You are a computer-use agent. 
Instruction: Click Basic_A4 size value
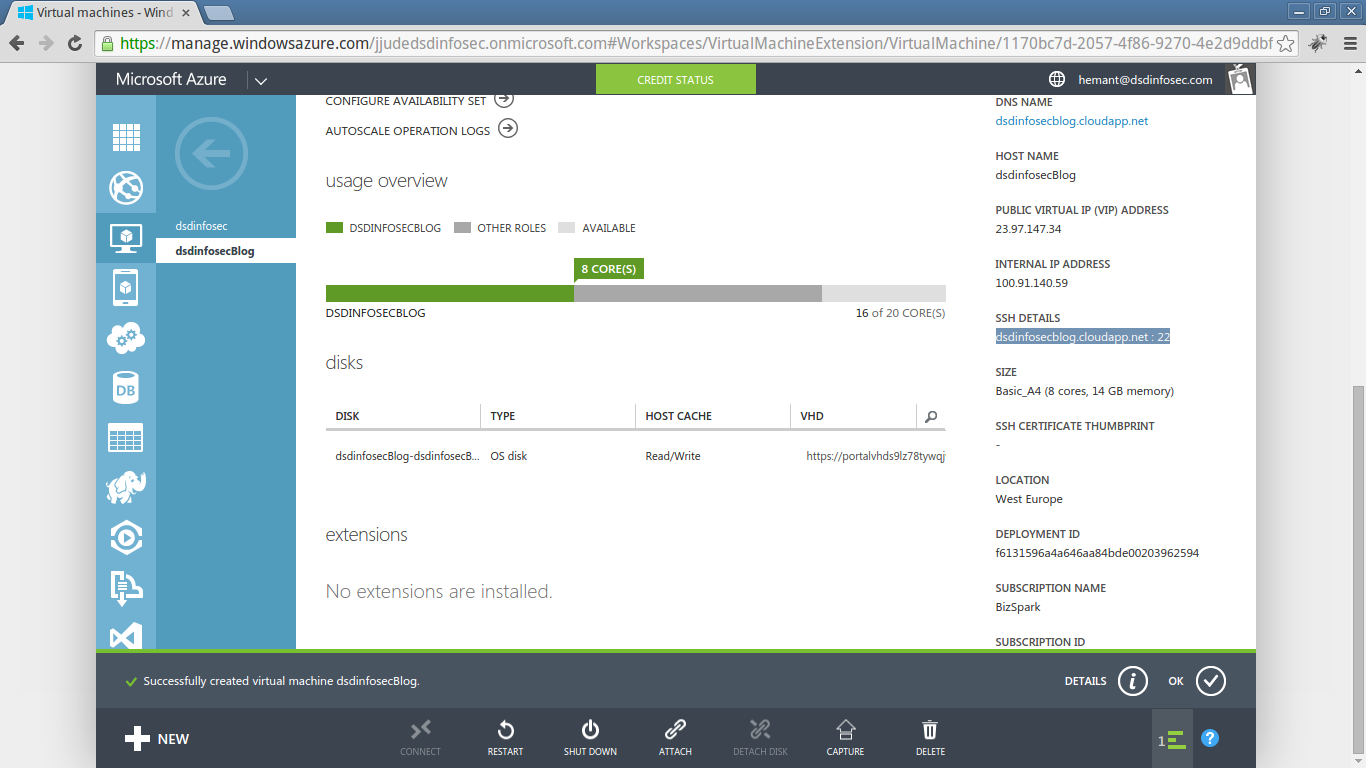click(x=1085, y=391)
